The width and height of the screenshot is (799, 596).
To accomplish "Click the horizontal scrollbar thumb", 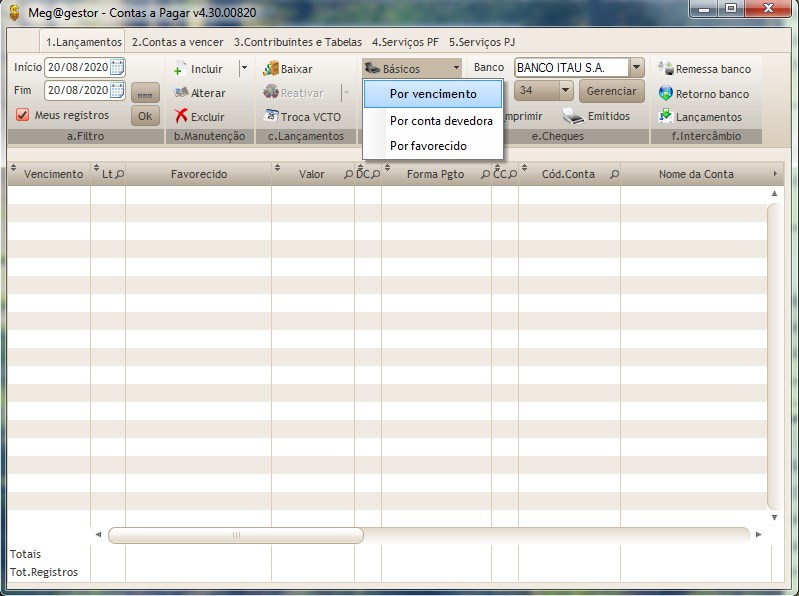I will pyautogui.click(x=236, y=535).
